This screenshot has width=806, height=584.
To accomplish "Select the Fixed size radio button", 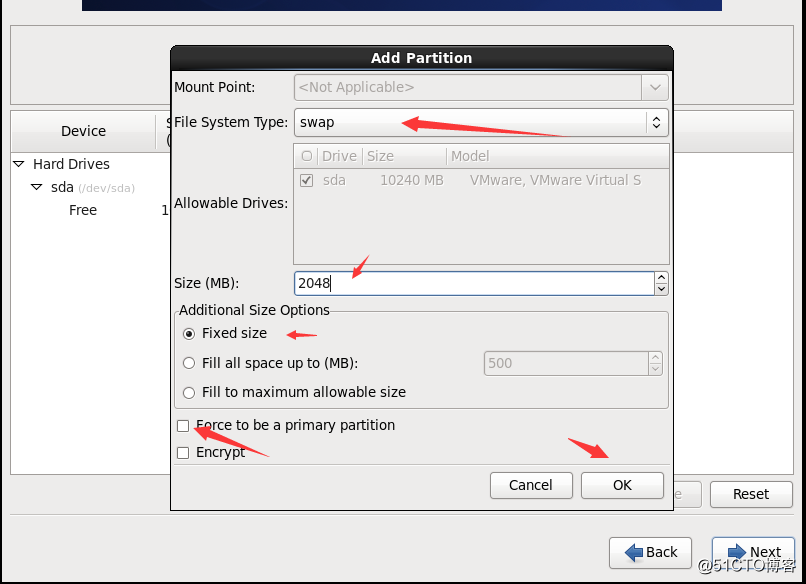I will [x=189, y=334].
